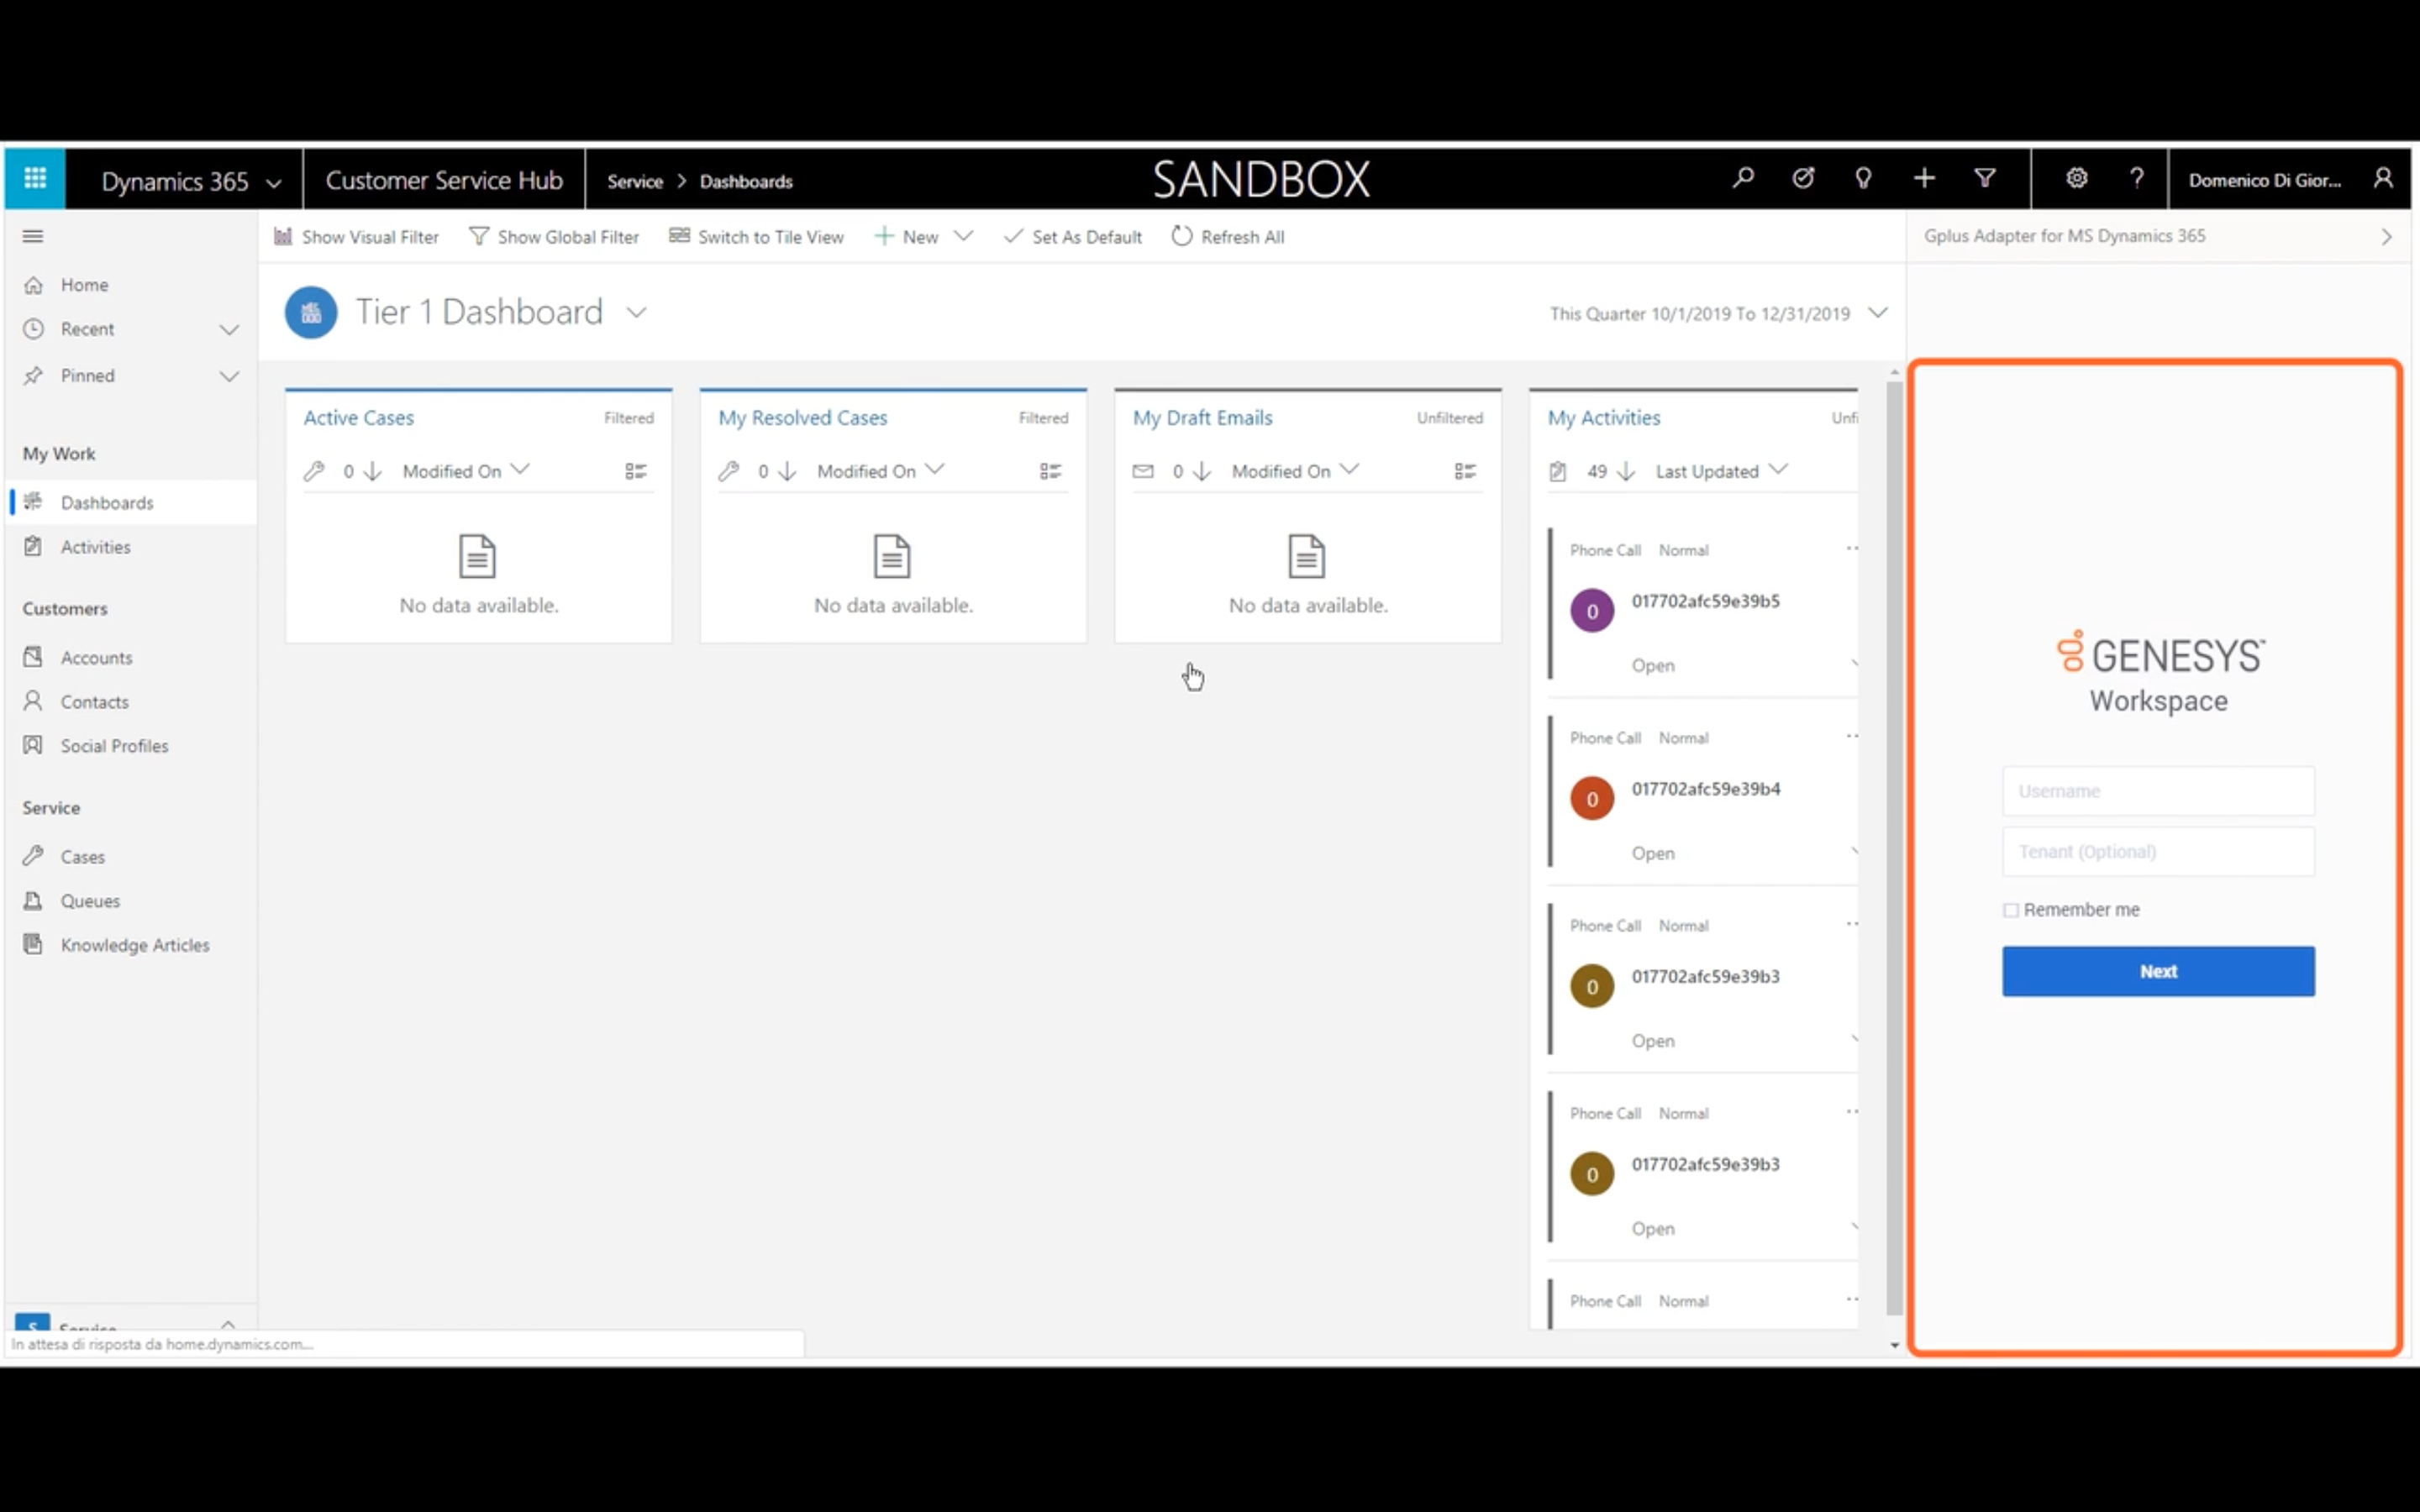Screen dimensions: 2420x1512
Task: Click the search magnifier icon
Action: click(1743, 179)
